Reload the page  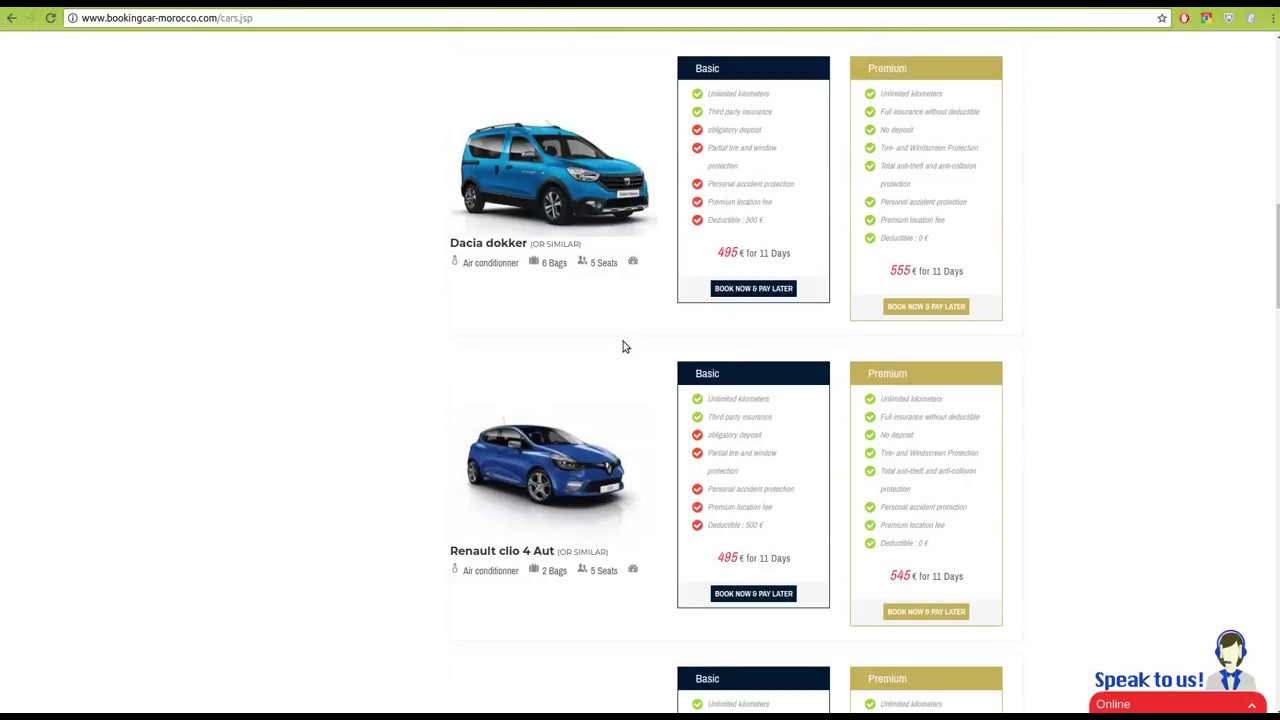[x=50, y=18]
